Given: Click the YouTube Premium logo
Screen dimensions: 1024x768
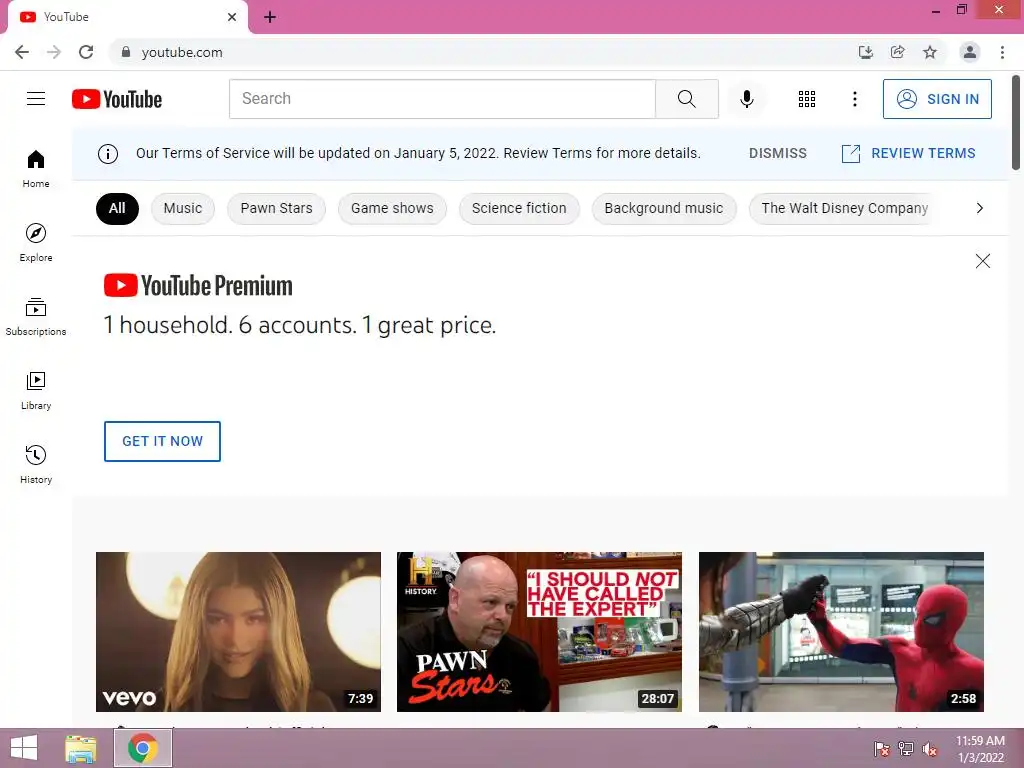Looking at the screenshot, I should [198, 286].
